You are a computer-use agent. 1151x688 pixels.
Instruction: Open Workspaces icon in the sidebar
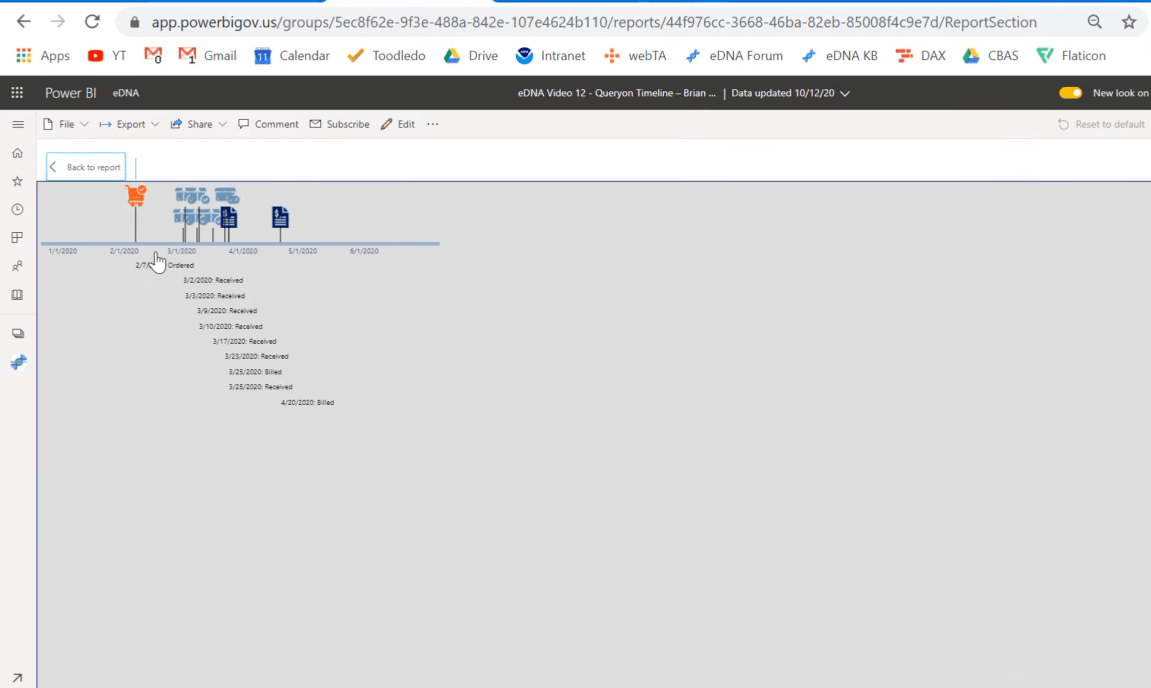(x=18, y=333)
